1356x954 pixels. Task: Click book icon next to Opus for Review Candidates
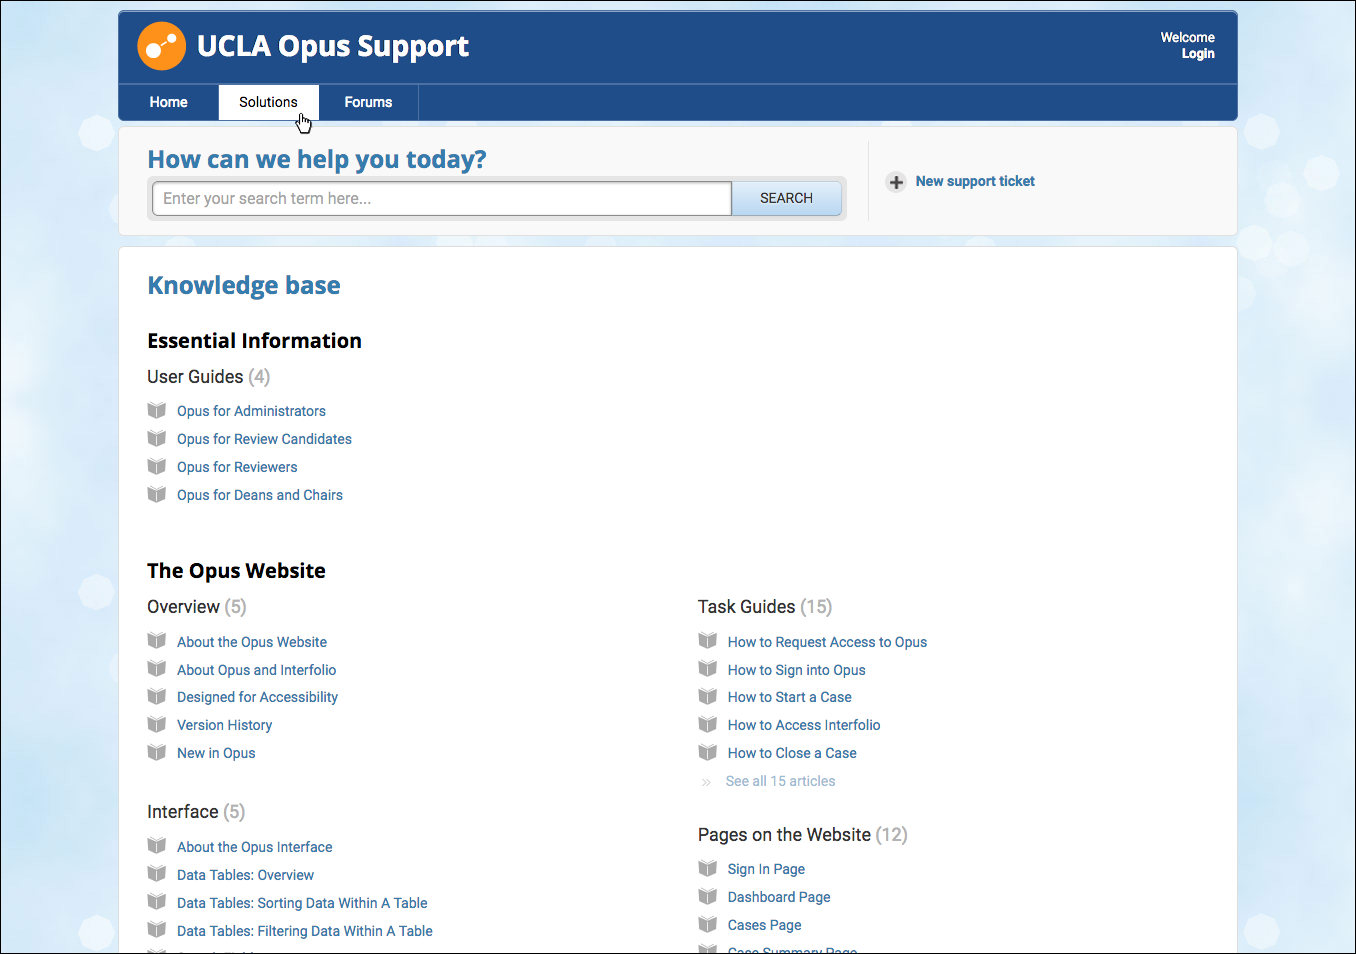pyautogui.click(x=157, y=438)
